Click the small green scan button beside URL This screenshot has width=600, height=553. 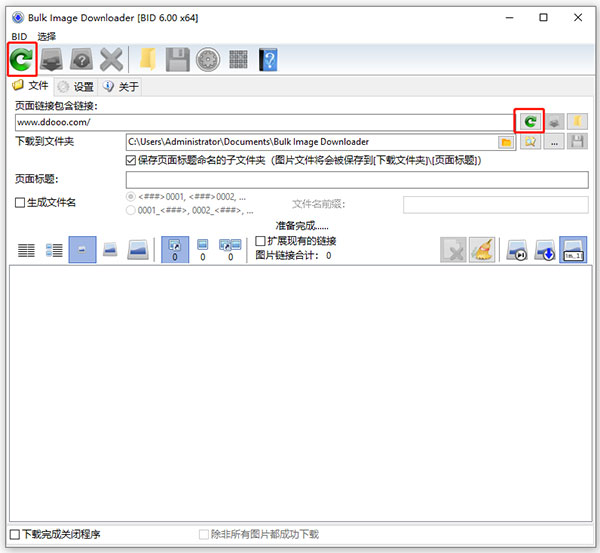pyautogui.click(x=530, y=122)
